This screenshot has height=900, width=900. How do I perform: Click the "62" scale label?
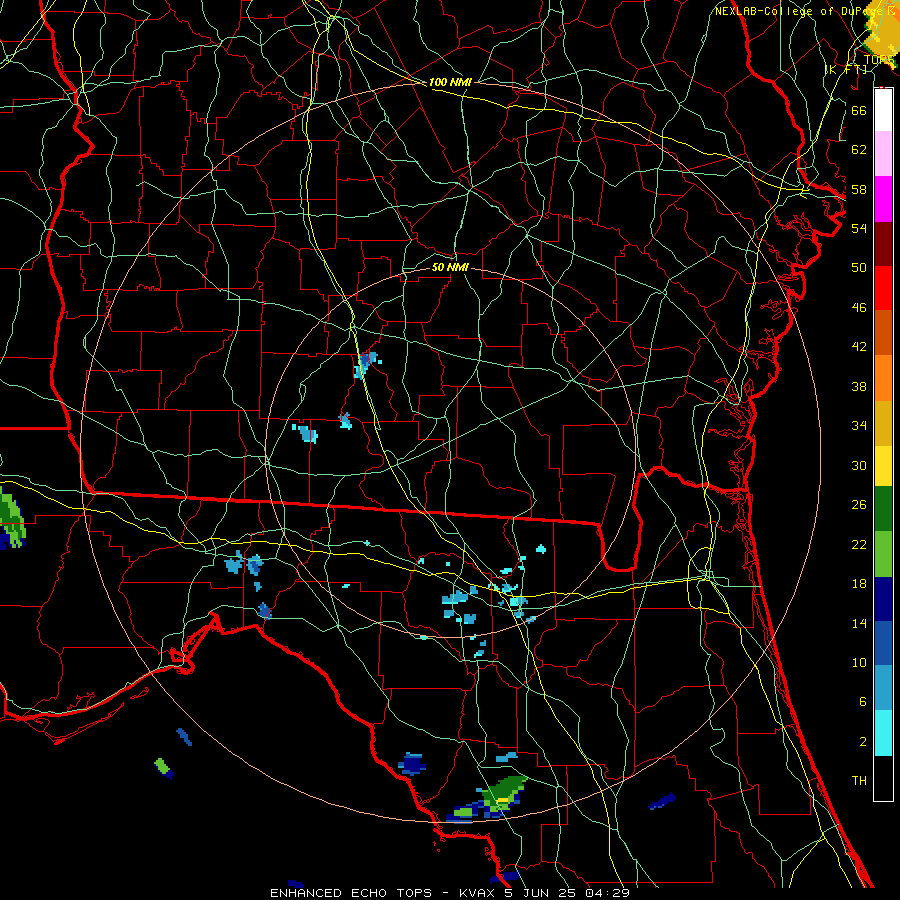859,150
